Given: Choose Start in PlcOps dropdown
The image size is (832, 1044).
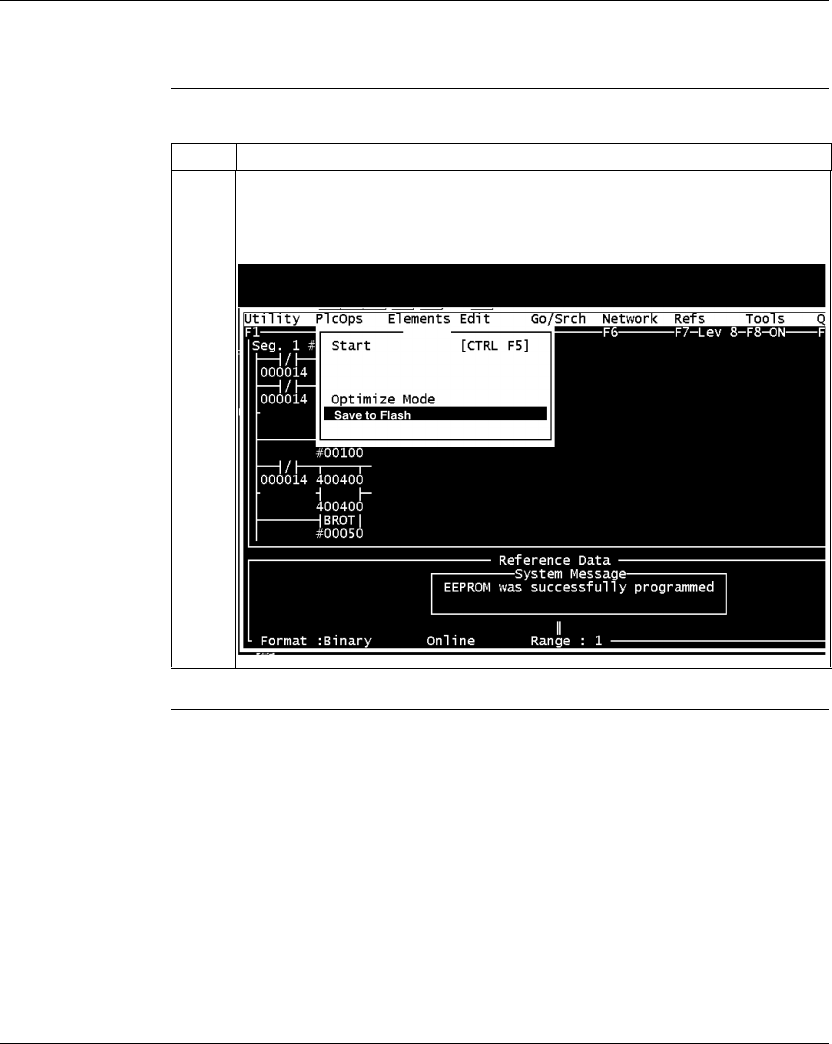Looking at the screenshot, I should click(x=351, y=346).
